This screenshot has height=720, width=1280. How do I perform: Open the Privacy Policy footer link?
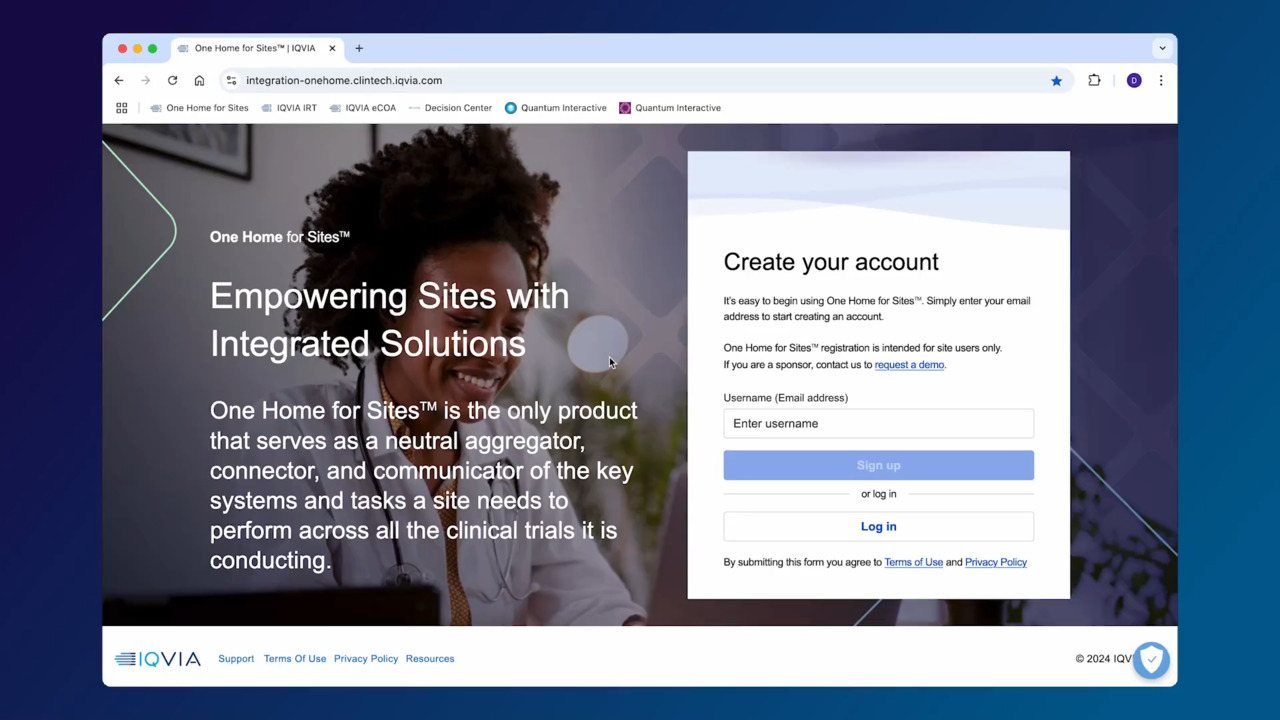coord(366,659)
